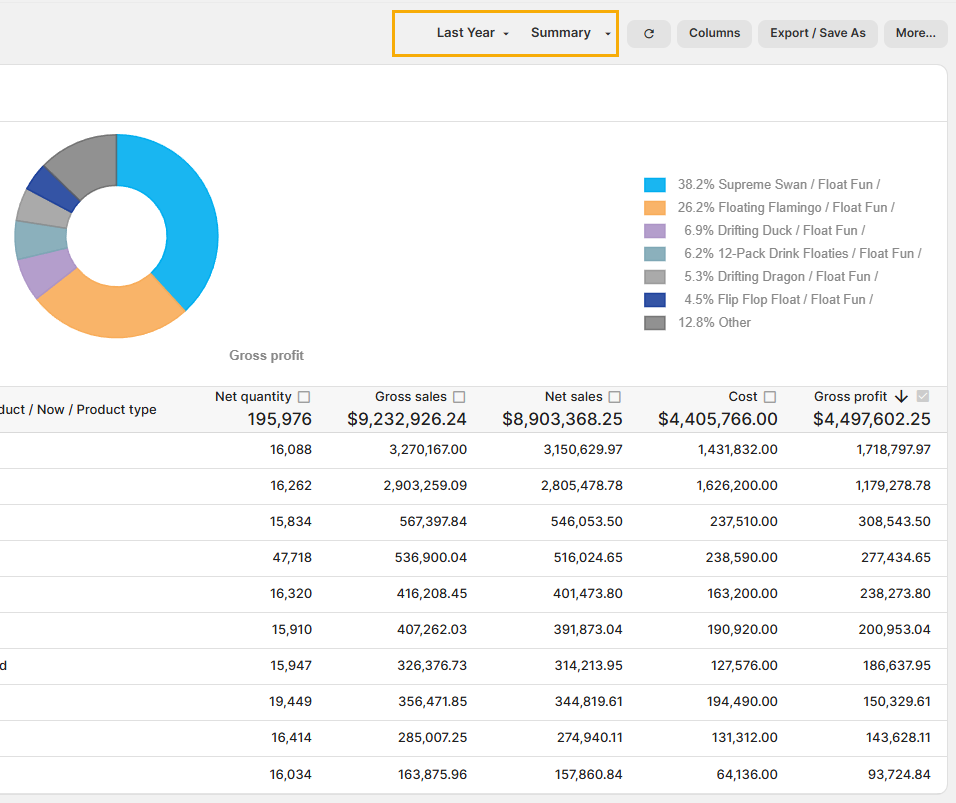
Task: Open the Columns chooser
Action: pyautogui.click(x=714, y=33)
